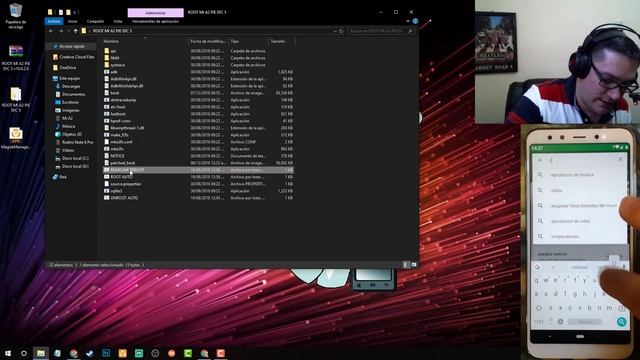Open OneDrive in the sidebar
The height and width of the screenshot is (360, 640).
[x=64, y=68]
